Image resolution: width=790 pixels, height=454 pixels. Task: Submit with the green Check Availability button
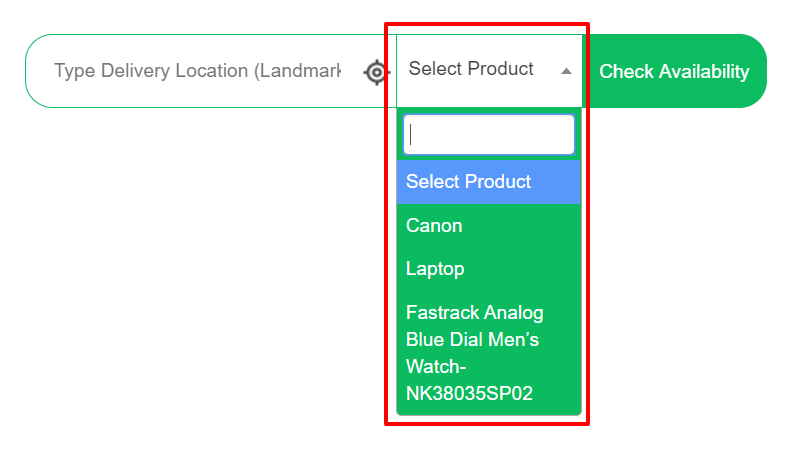pyautogui.click(x=674, y=71)
